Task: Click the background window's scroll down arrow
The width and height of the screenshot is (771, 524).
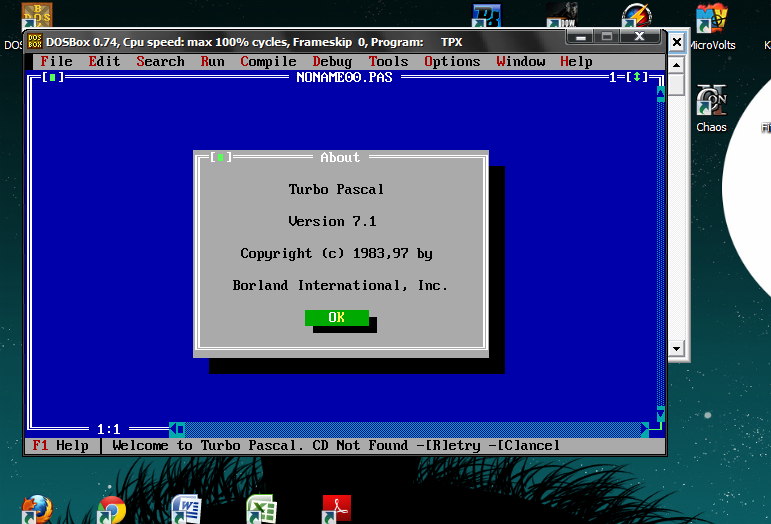Action: point(677,349)
